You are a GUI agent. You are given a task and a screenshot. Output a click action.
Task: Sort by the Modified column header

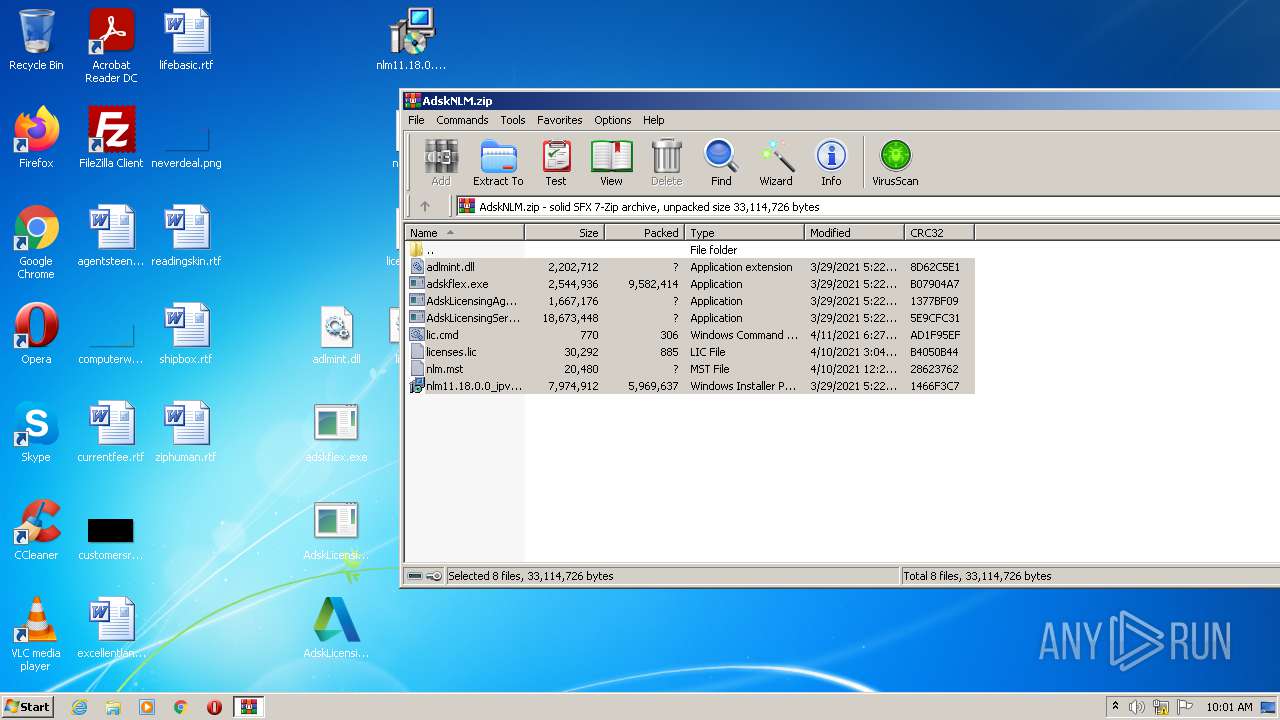854,233
